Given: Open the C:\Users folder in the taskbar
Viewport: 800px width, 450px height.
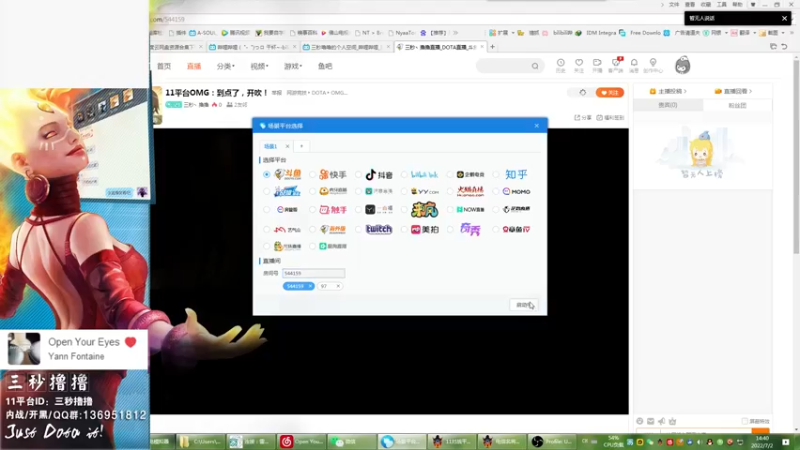Looking at the screenshot, I should pos(201,441).
